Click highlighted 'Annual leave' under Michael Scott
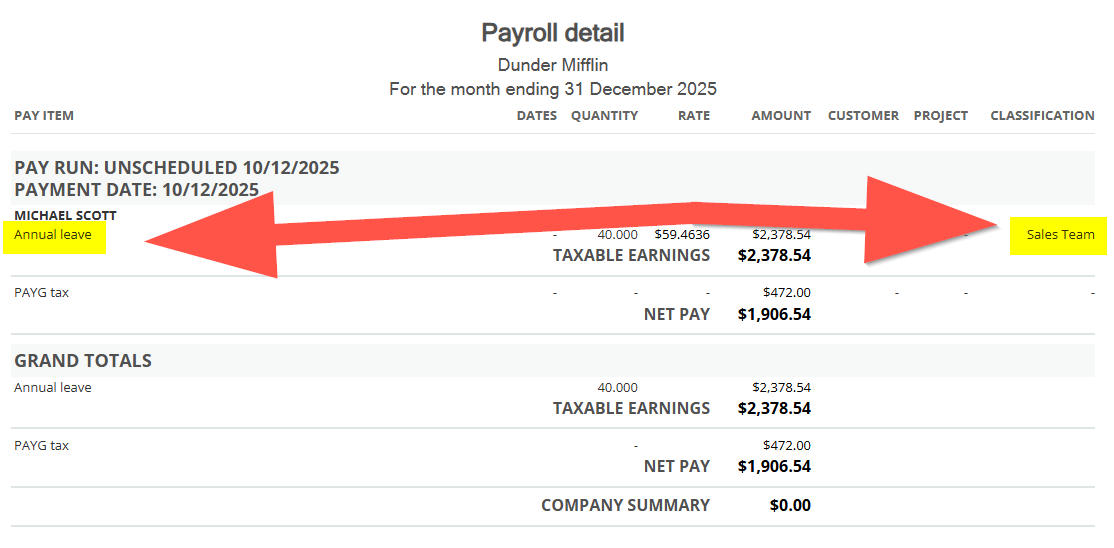Screen dimensions: 1114x548 coord(53,234)
